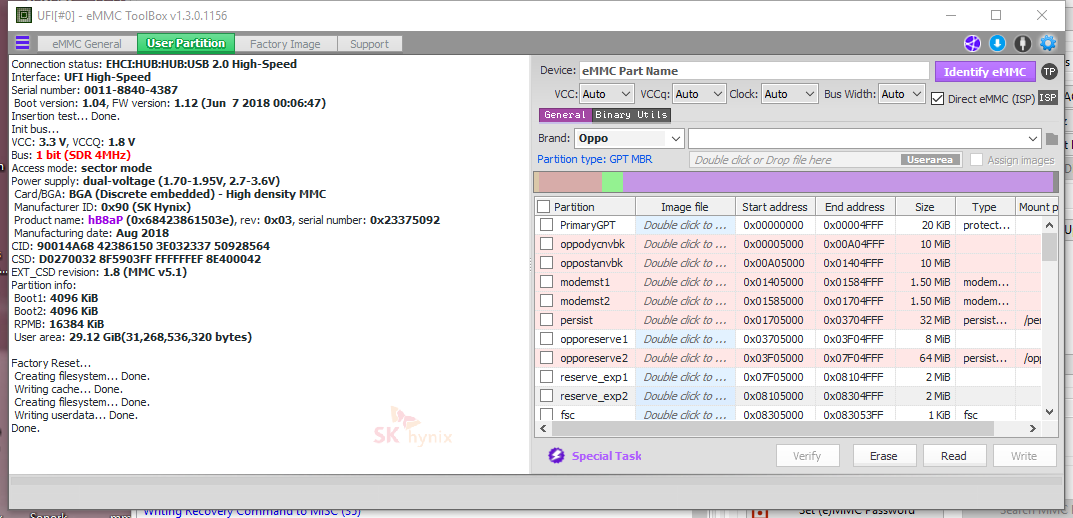Check the fsc partition checkbox
This screenshot has height=518, width=1073.
[546, 414]
